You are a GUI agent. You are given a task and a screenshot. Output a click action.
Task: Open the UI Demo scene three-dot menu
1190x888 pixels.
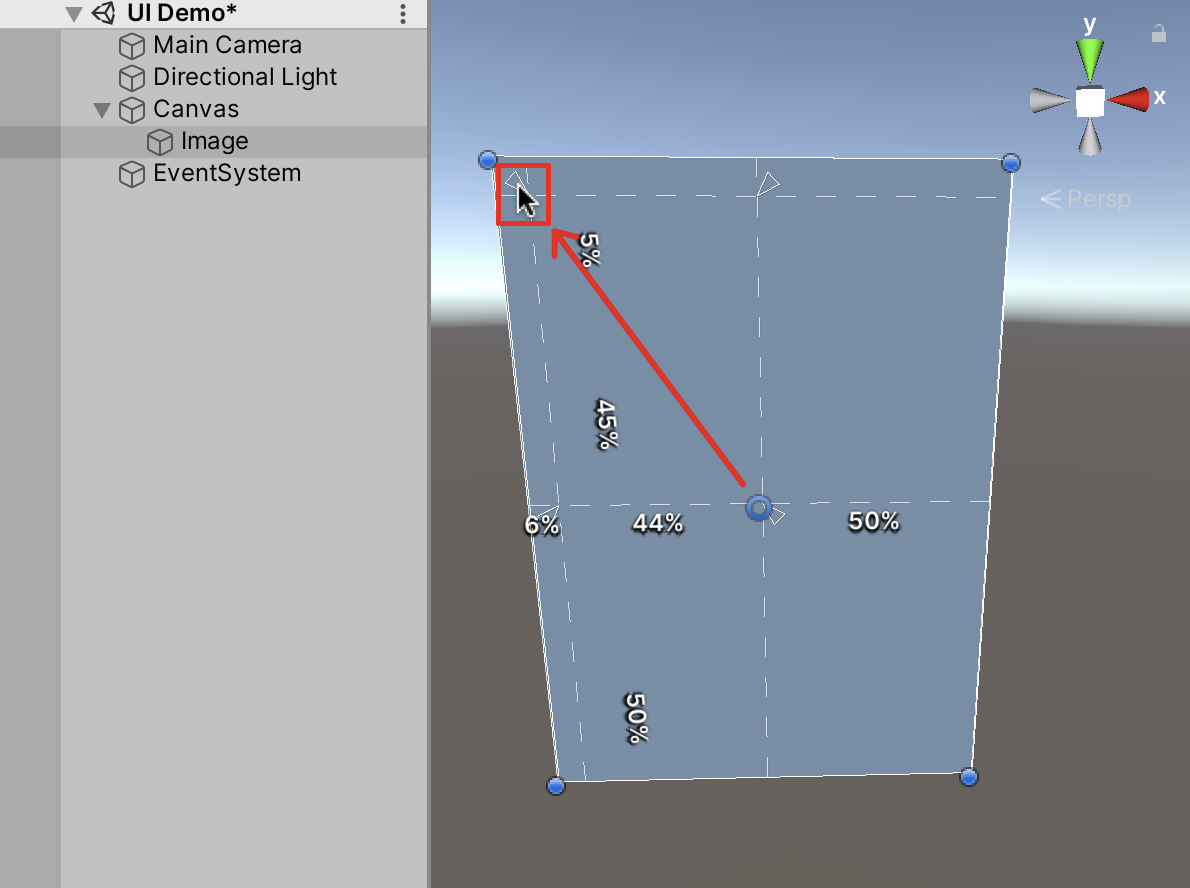point(403,14)
